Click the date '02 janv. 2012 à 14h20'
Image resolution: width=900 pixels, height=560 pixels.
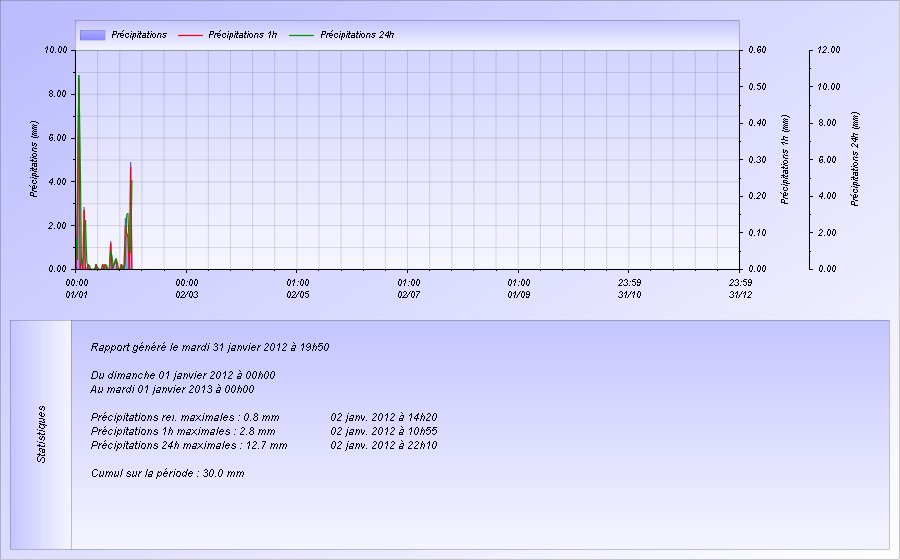point(384,417)
